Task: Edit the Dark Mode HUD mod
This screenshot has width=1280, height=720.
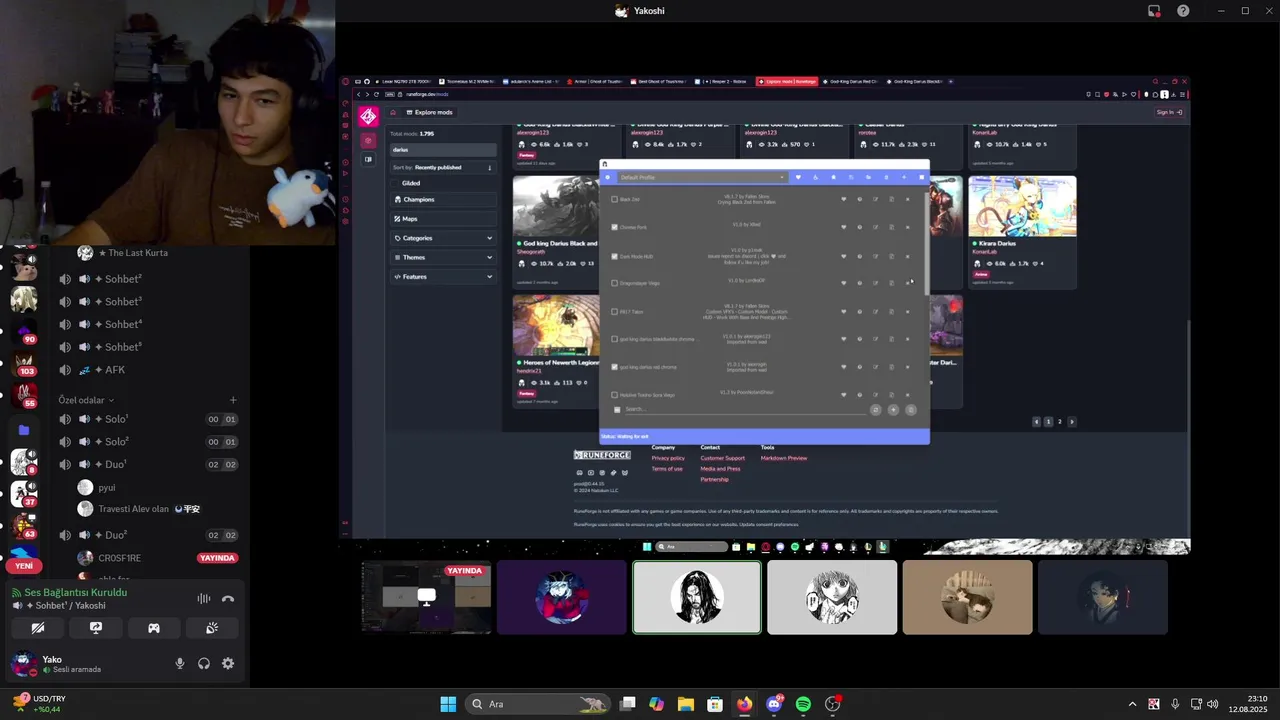Action: (875, 256)
